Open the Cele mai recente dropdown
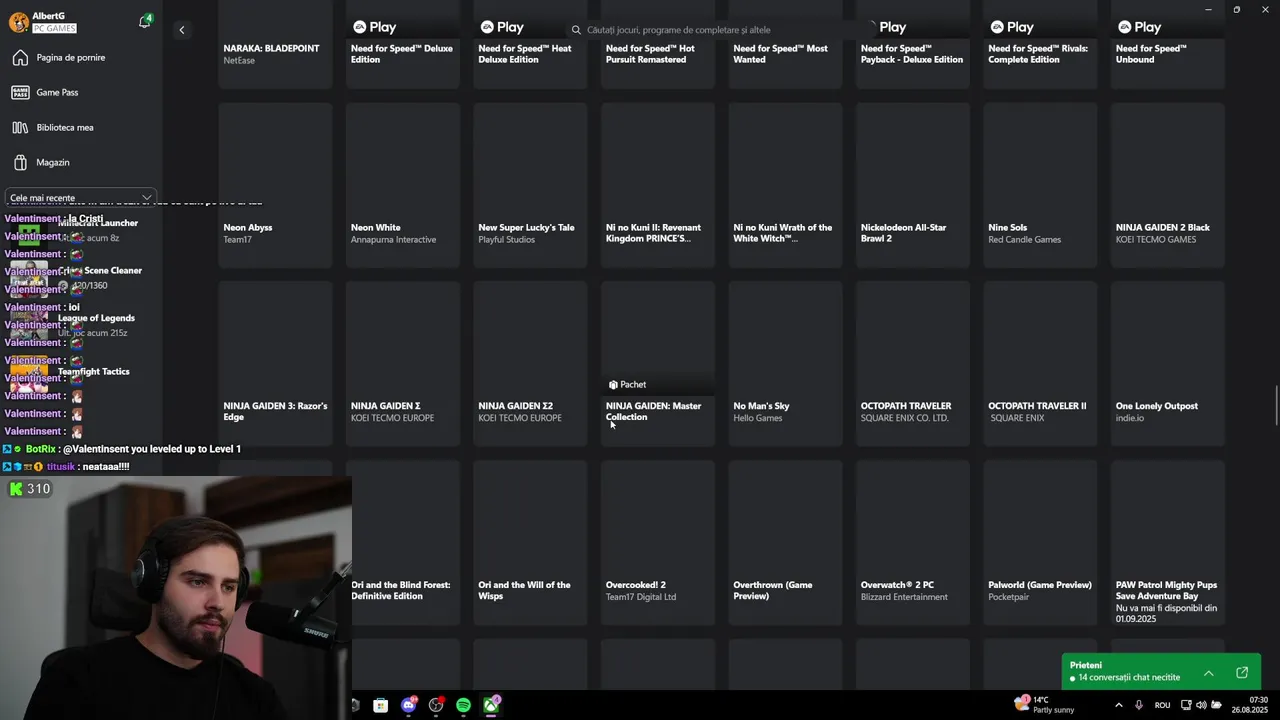 80,198
